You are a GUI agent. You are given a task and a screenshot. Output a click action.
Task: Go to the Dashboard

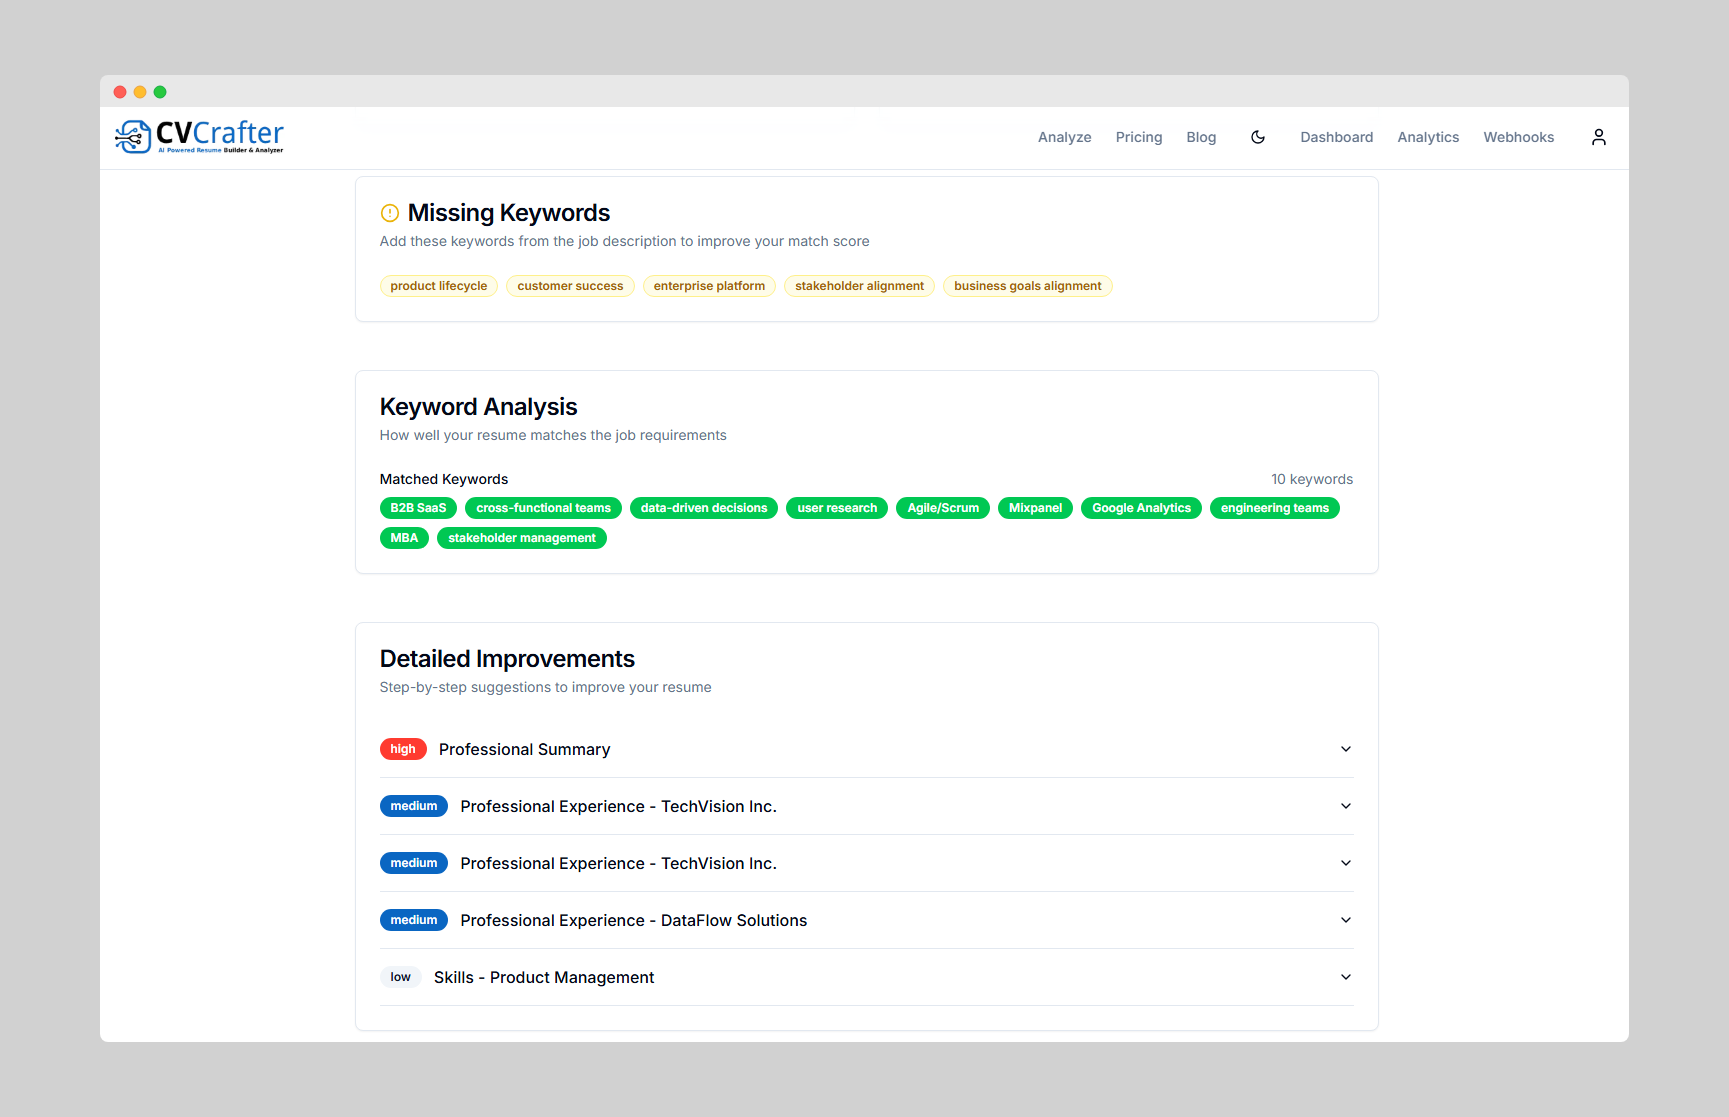click(1336, 137)
